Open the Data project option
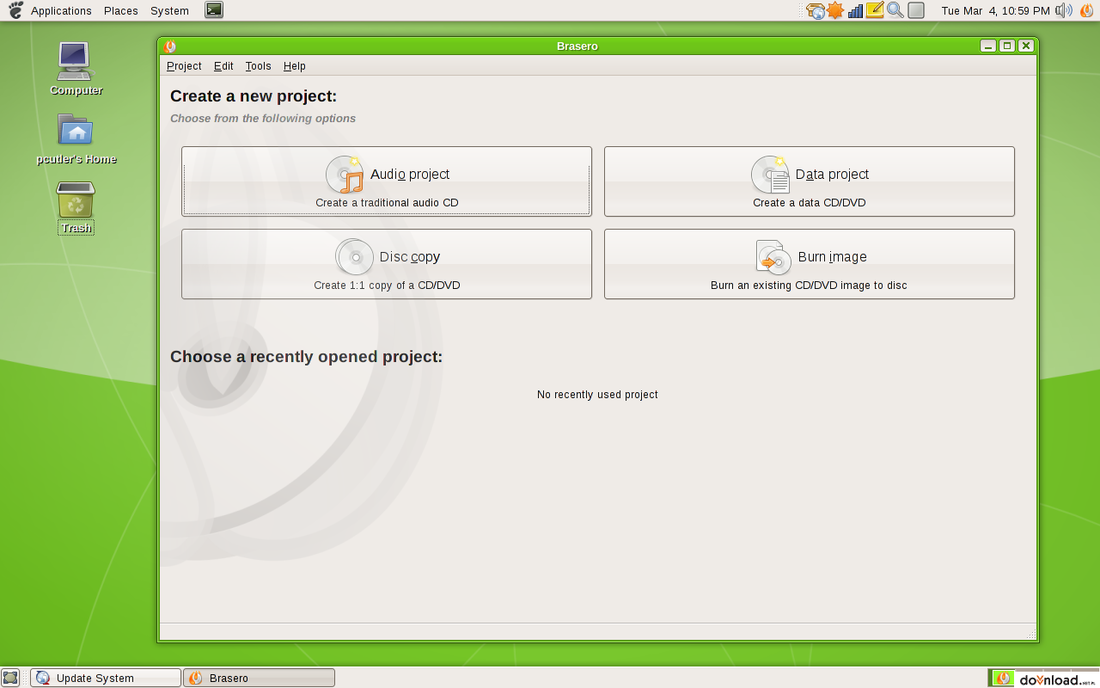This screenshot has height=688, width=1100. coord(809,182)
